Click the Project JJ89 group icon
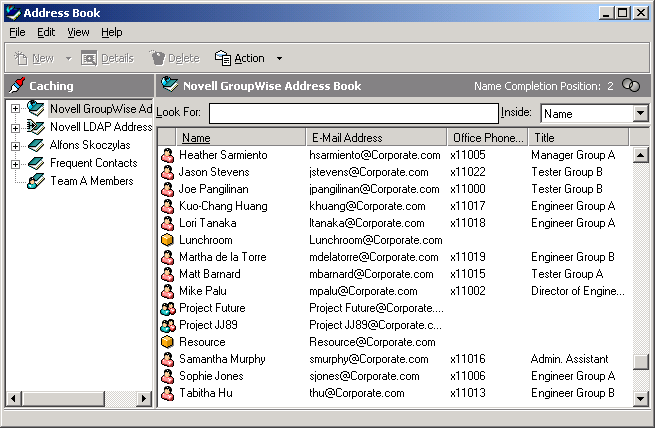The height and width of the screenshot is (428, 655). pyautogui.click(x=168, y=325)
